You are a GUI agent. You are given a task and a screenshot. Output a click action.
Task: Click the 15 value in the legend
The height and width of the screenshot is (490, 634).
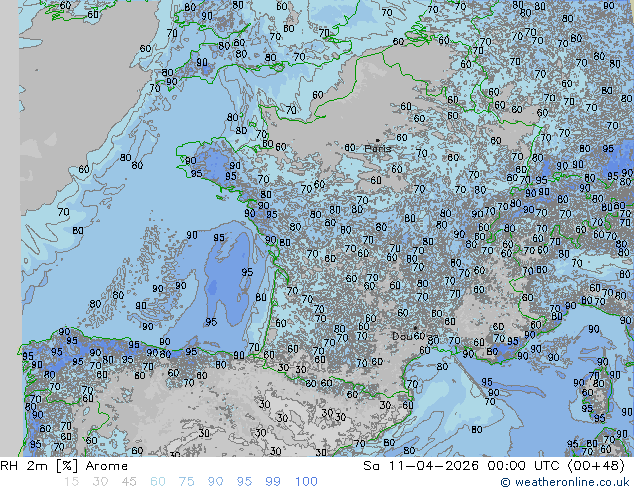pyautogui.click(x=71, y=482)
